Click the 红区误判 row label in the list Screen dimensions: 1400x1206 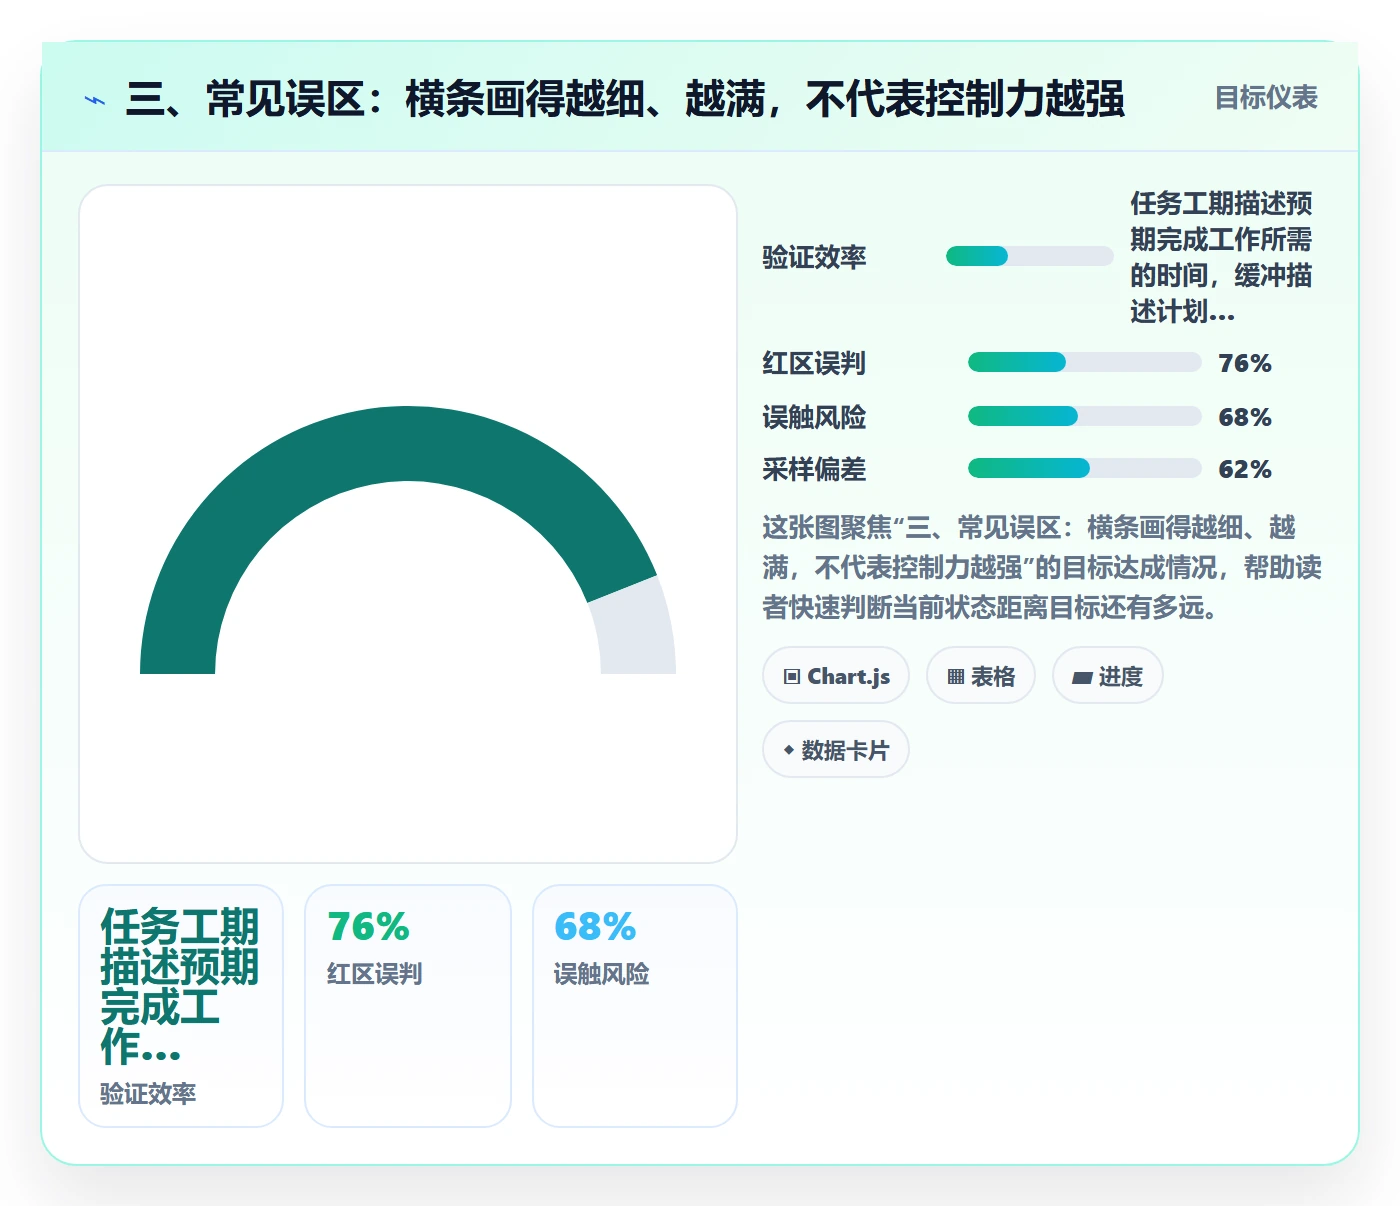coord(814,363)
